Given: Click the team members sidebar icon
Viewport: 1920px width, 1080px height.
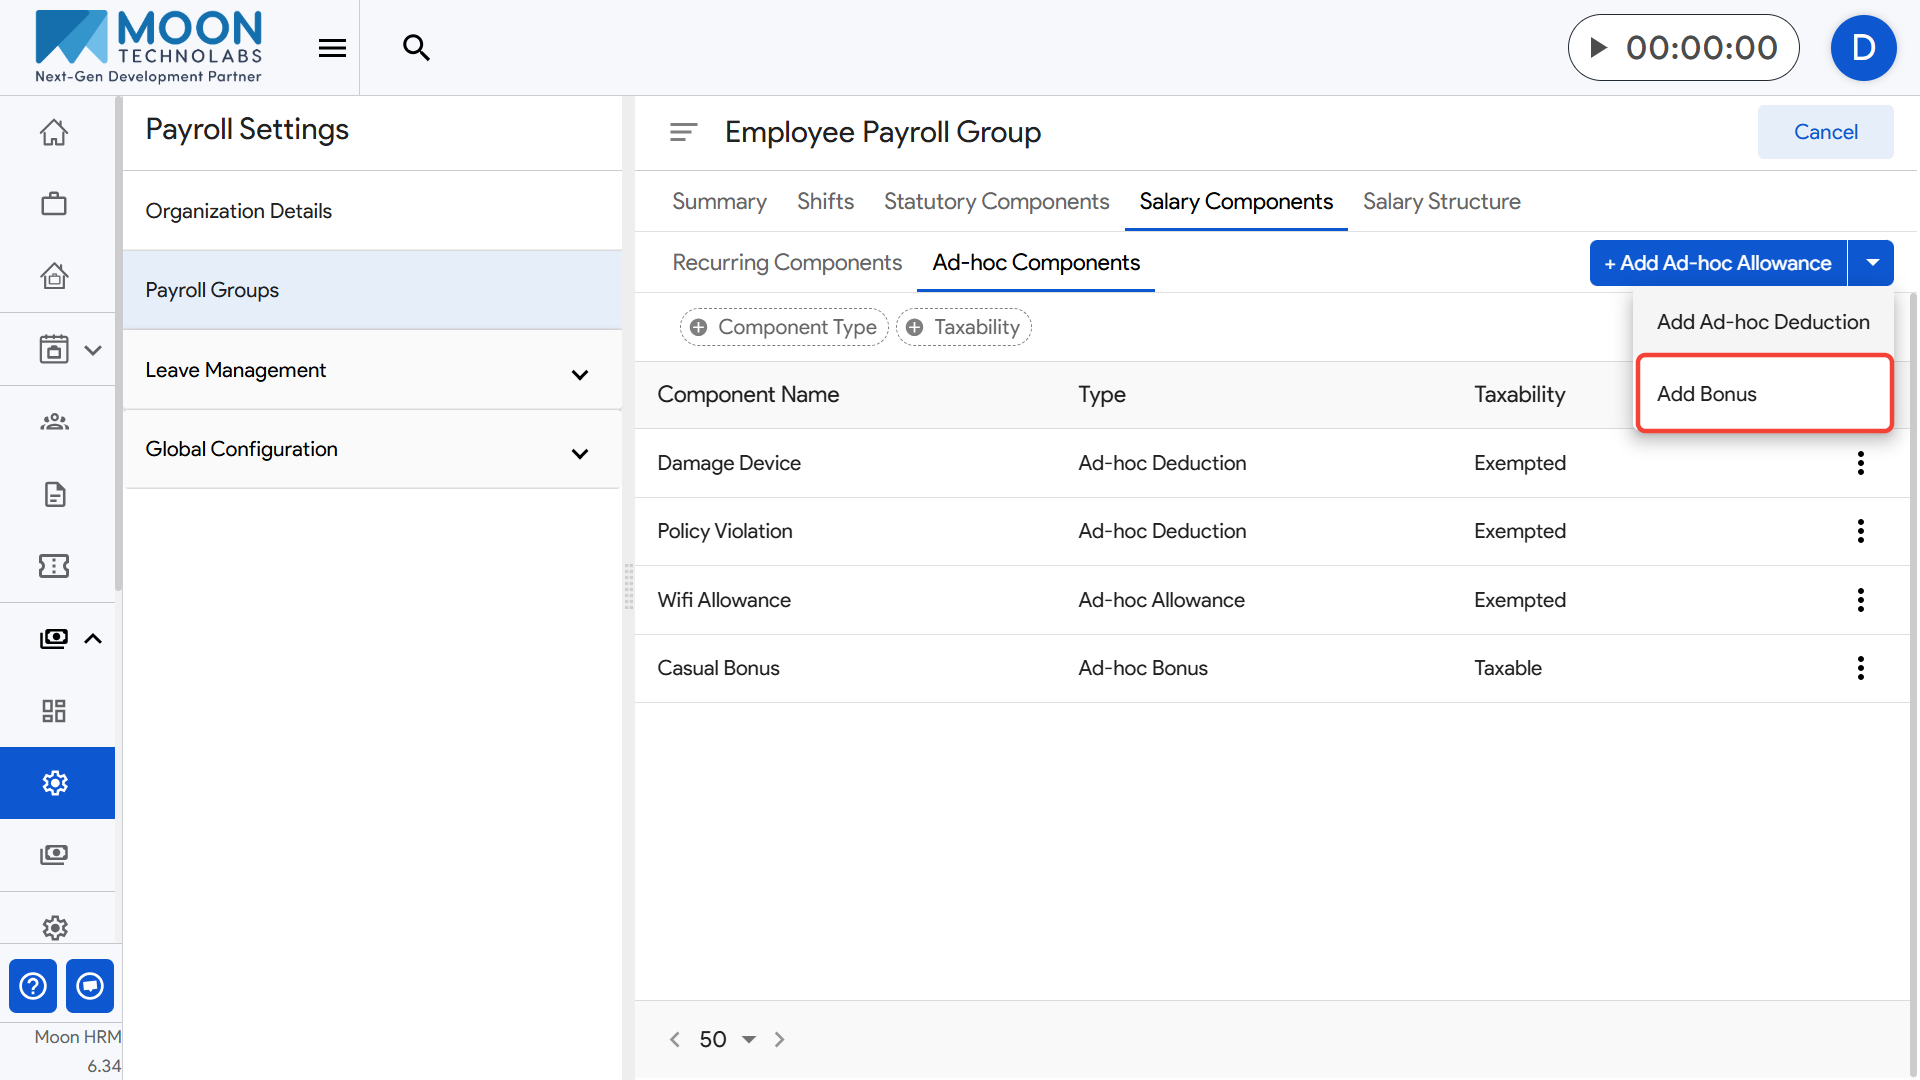Looking at the screenshot, I should [54, 422].
